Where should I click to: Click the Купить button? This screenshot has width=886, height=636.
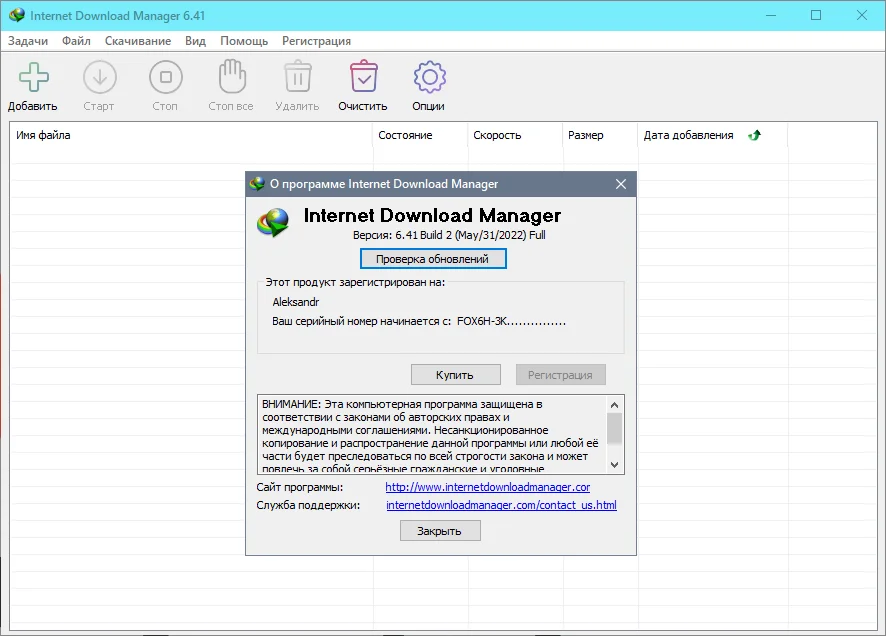point(455,374)
